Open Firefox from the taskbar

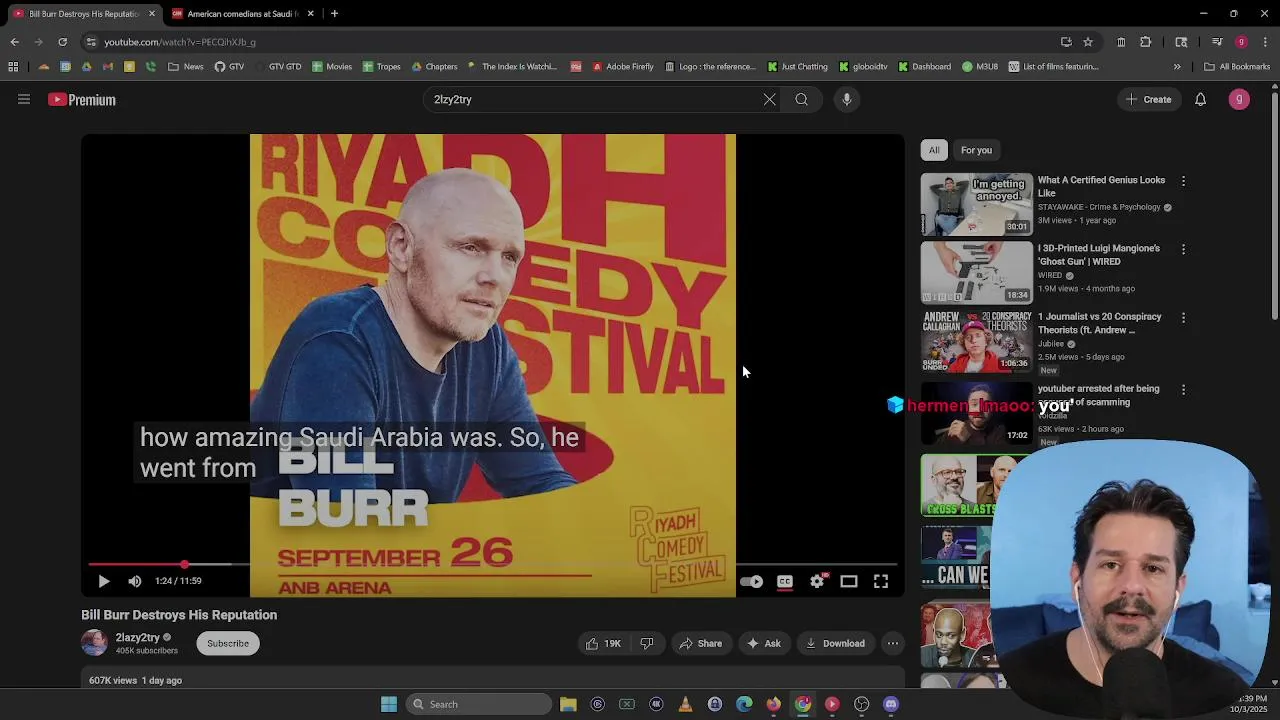click(x=773, y=704)
